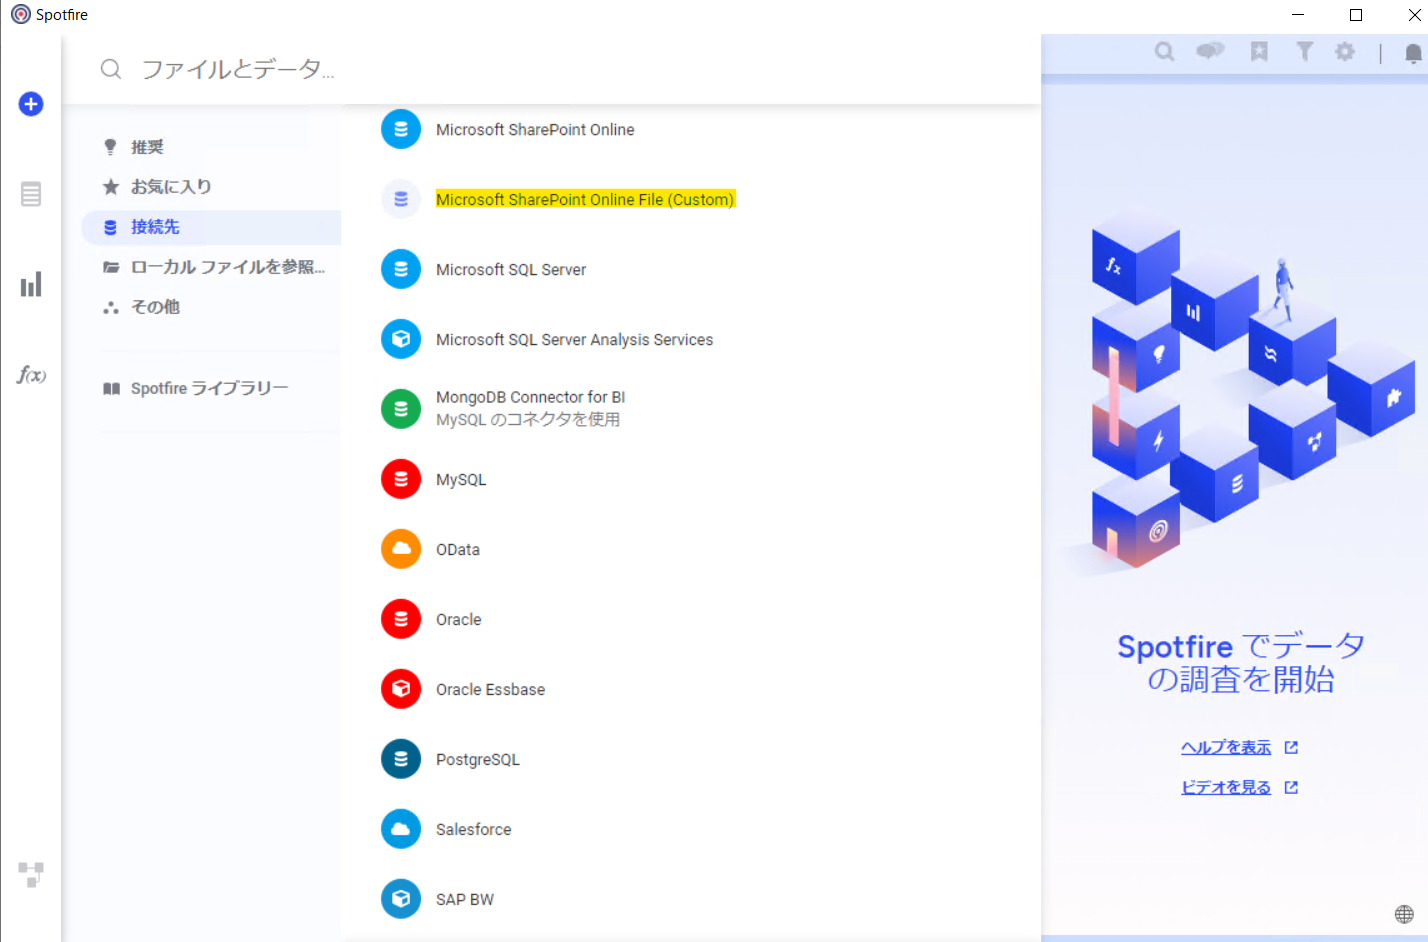The width and height of the screenshot is (1428, 942).
Task: Click the ビデオを見る link
Action: click(x=1226, y=787)
